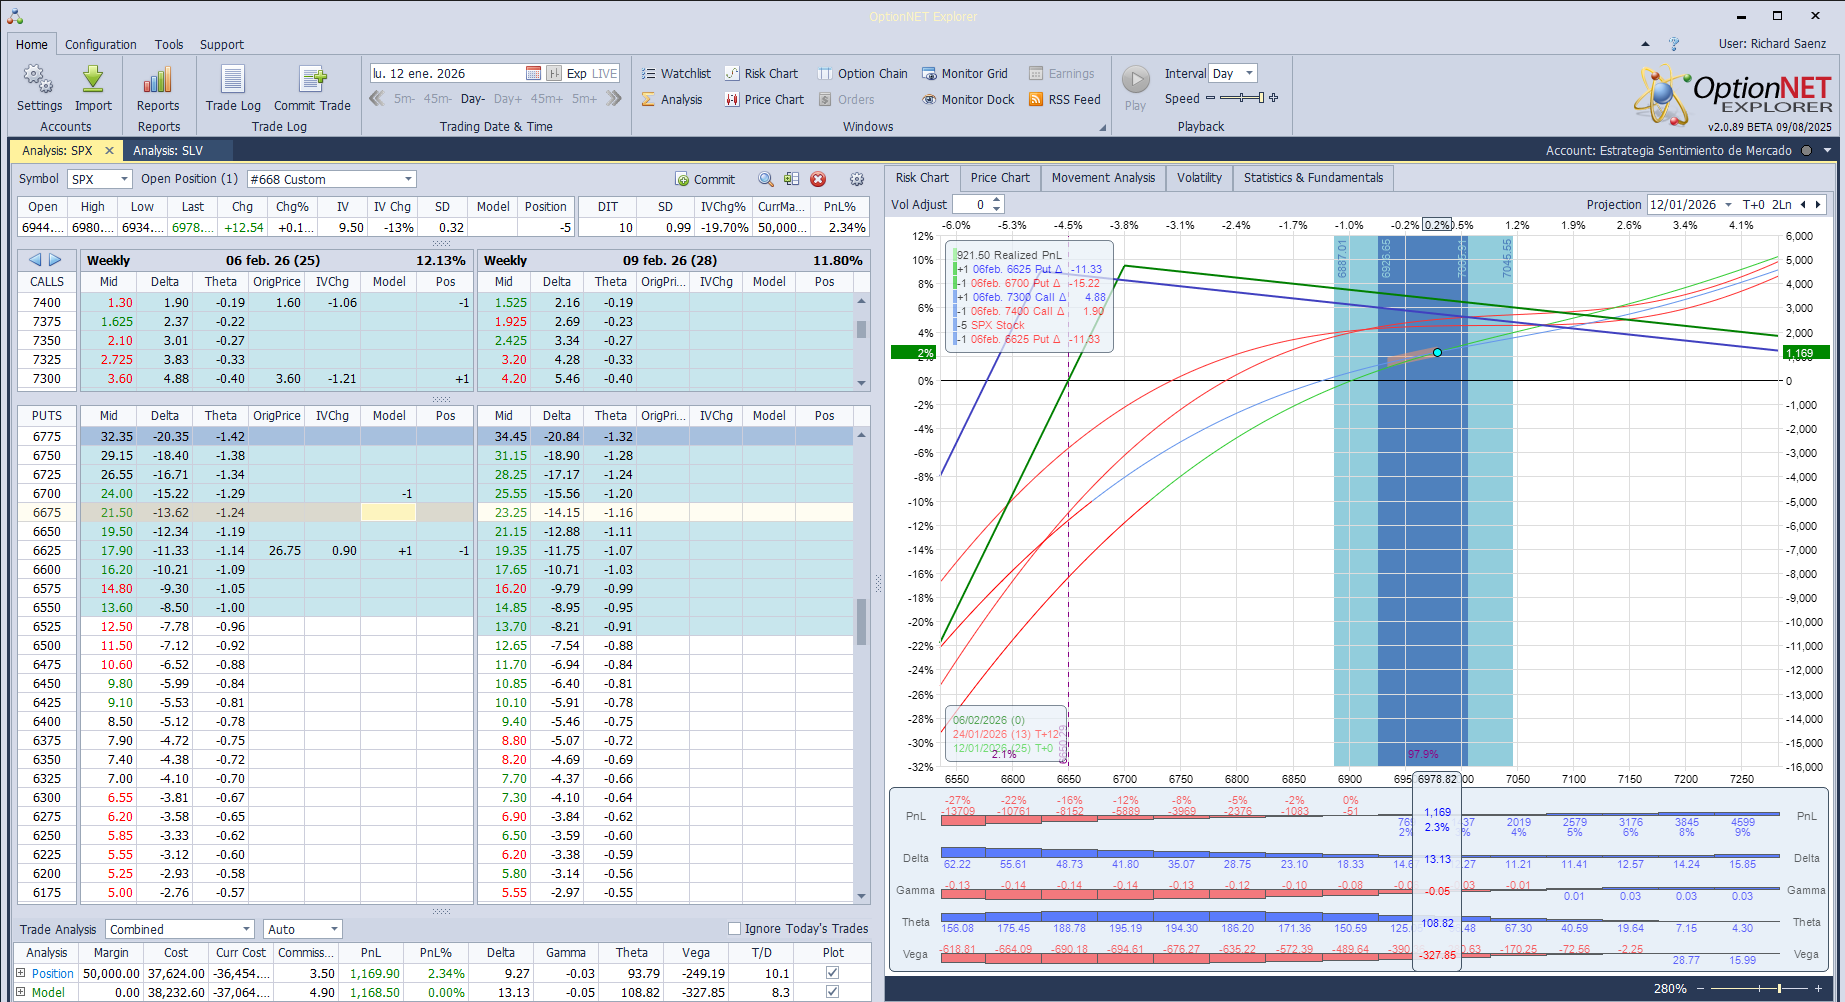The height and width of the screenshot is (1002, 1845).
Task: Click the Vol Adjust input field
Action: (970, 205)
